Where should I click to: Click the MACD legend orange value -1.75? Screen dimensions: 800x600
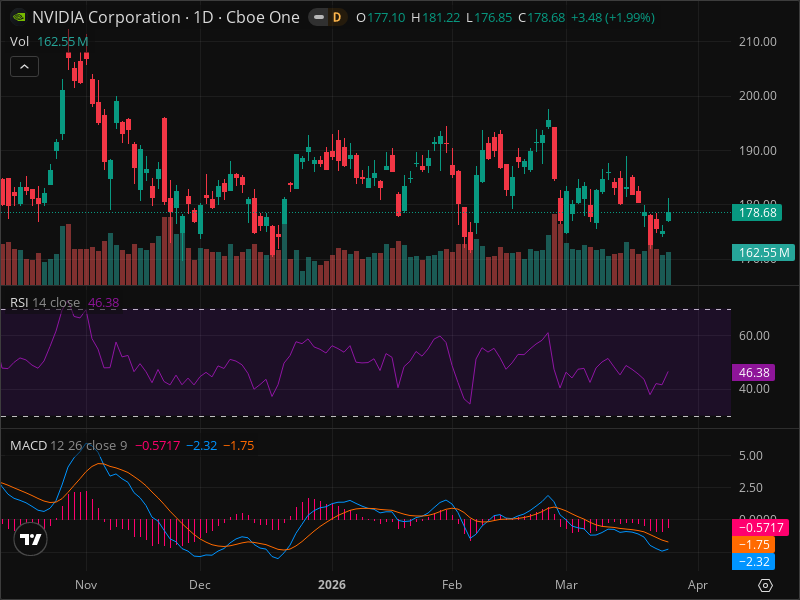[239, 445]
